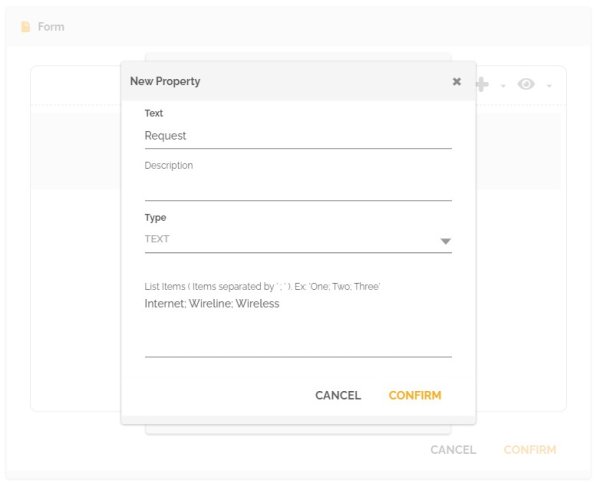
Task: Click the plus add icon
Action: point(483,85)
